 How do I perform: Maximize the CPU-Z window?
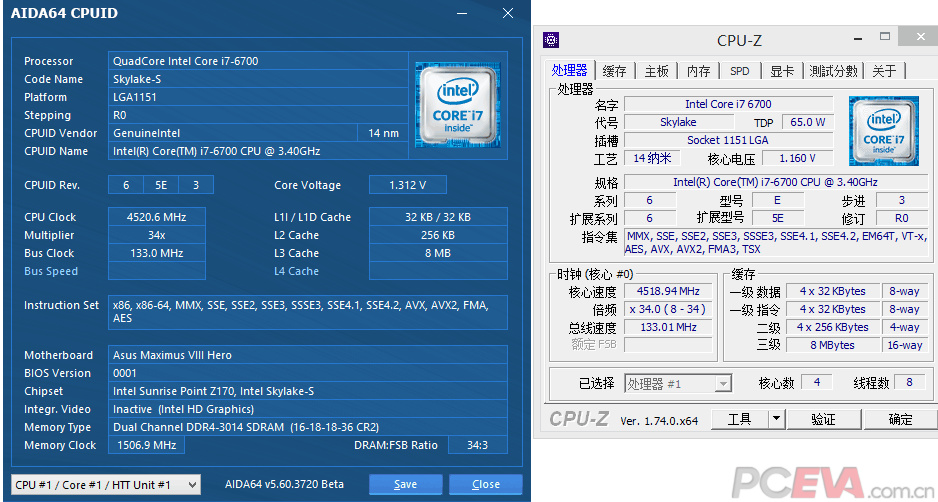[885, 36]
